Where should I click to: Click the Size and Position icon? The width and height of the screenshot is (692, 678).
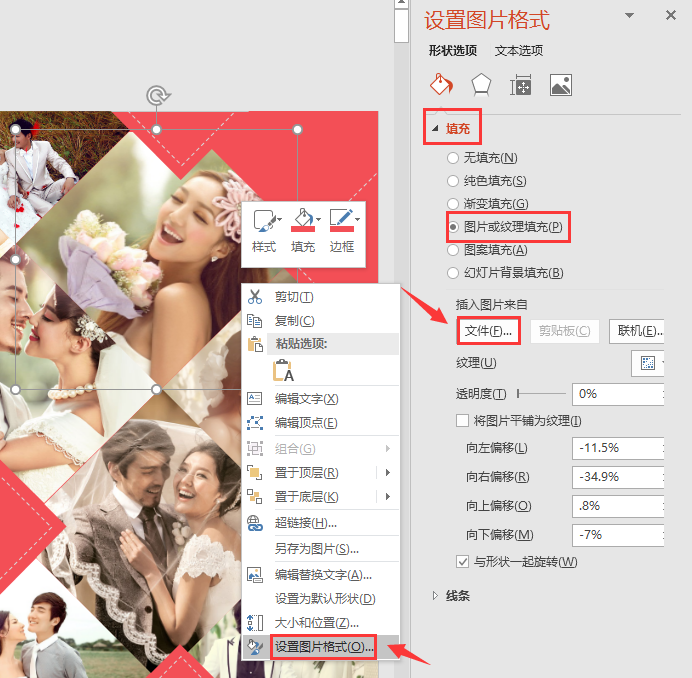pyautogui.click(x=255, y=622)
